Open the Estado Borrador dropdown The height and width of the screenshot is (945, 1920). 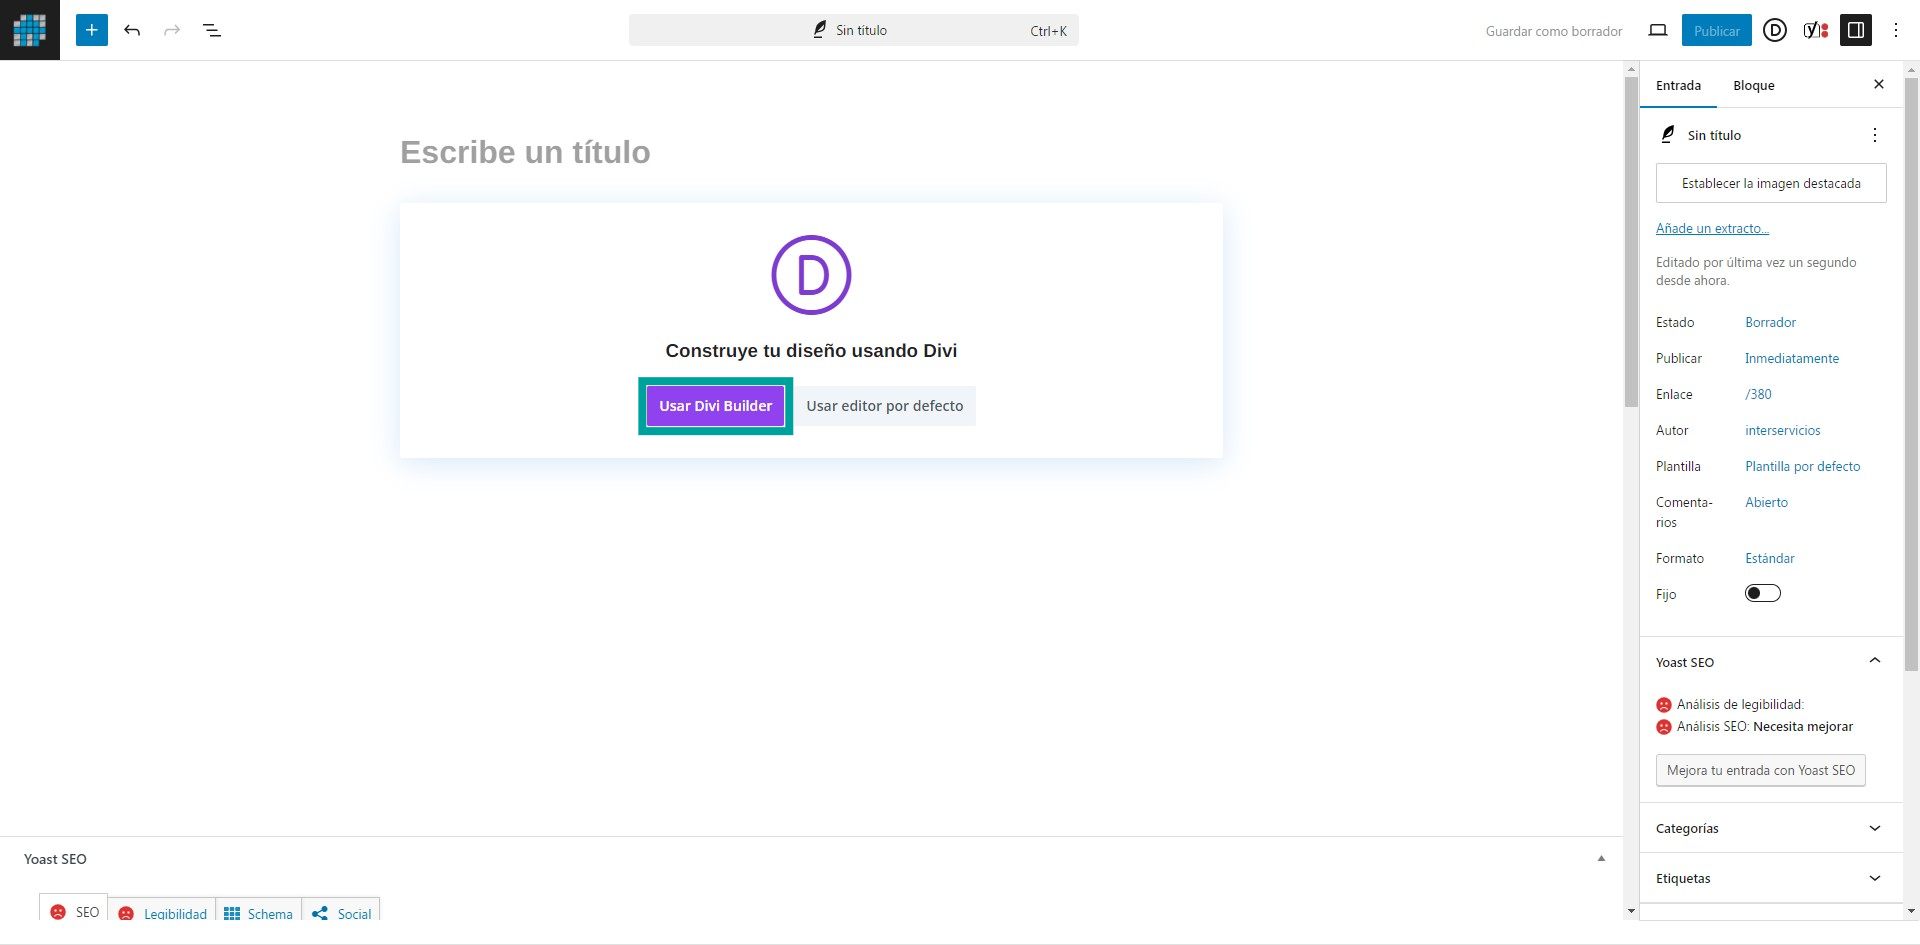point(1770,322)
